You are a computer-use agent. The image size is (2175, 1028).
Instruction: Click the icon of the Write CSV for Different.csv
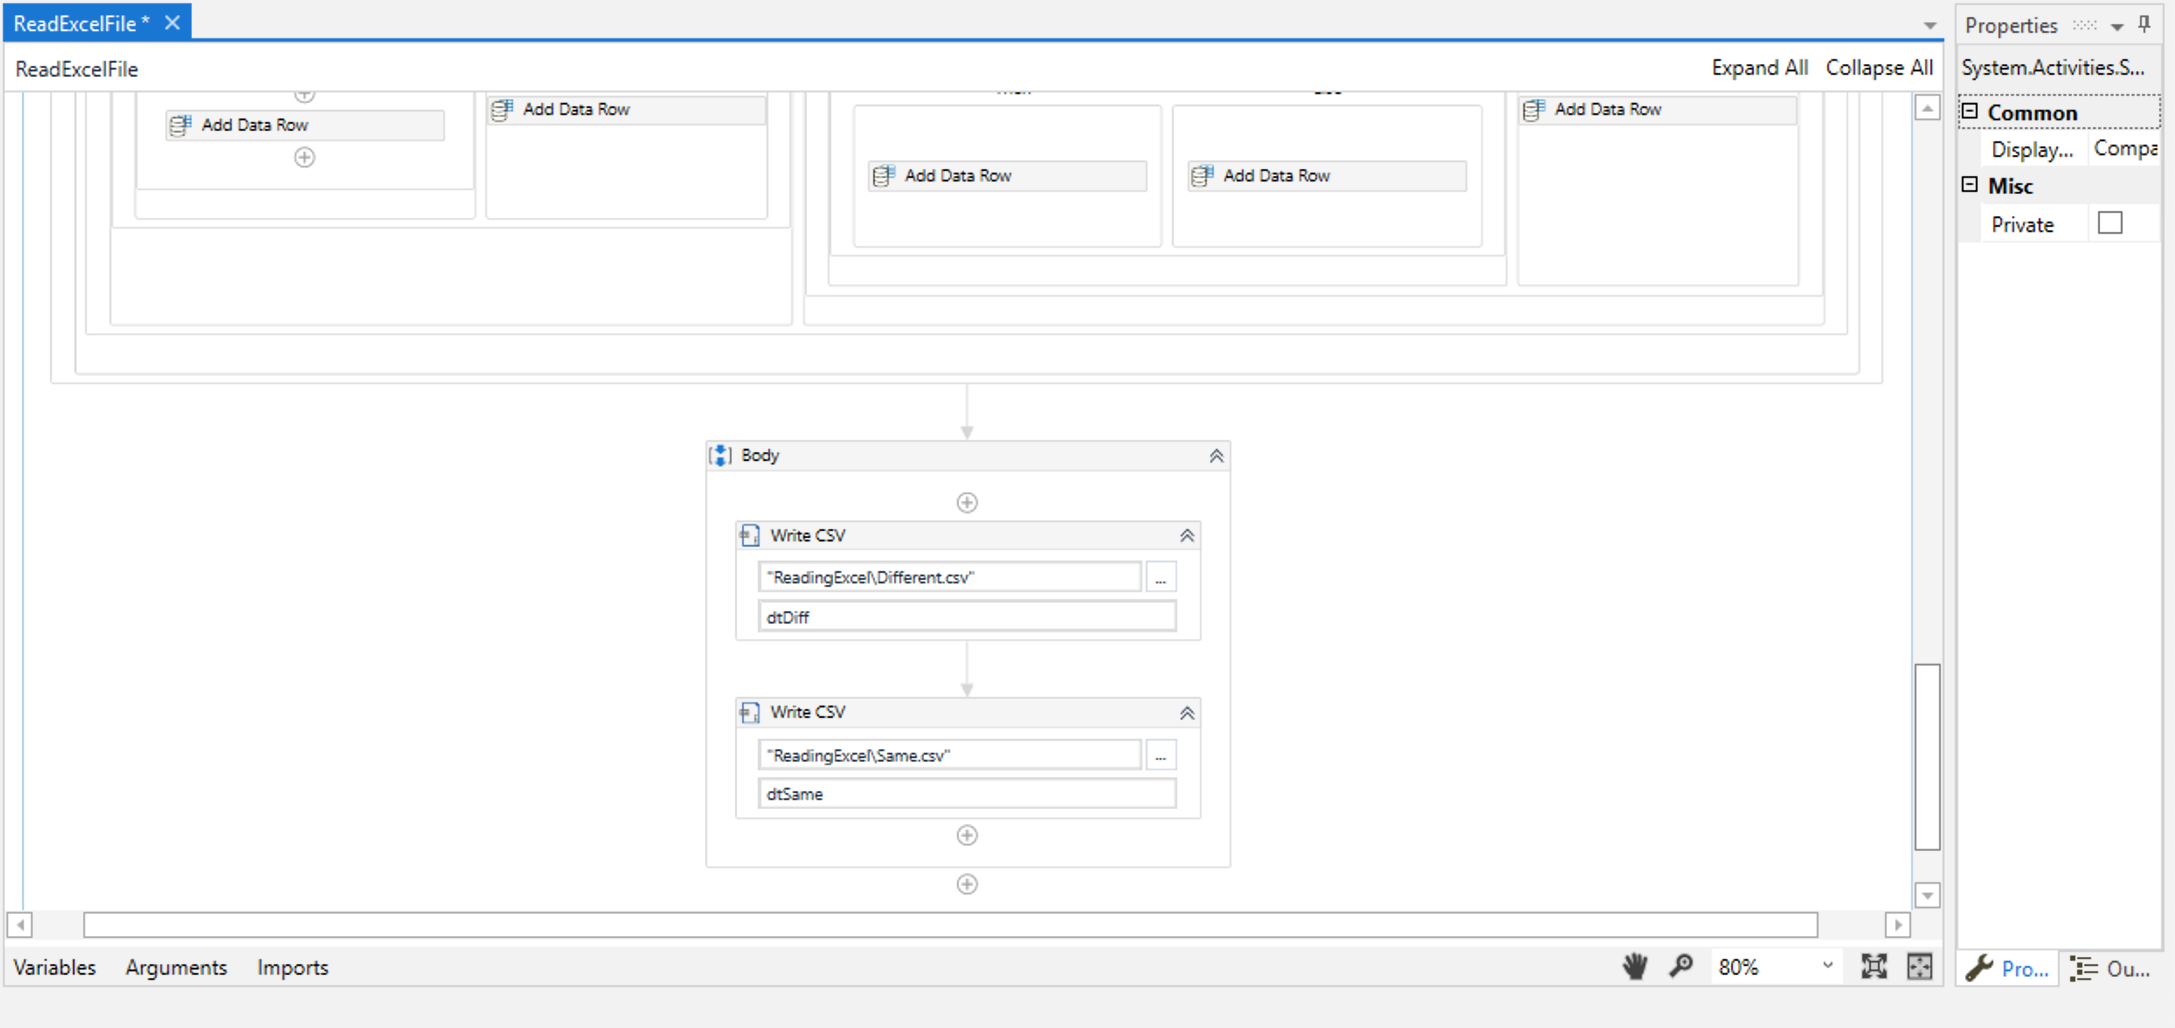click(x=749, y=536)
